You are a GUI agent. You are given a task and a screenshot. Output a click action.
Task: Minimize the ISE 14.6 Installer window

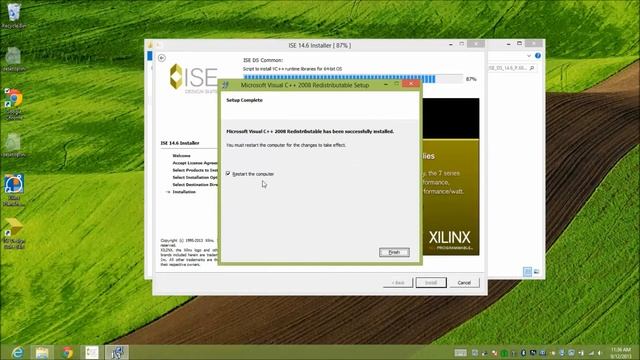(451, 44)
